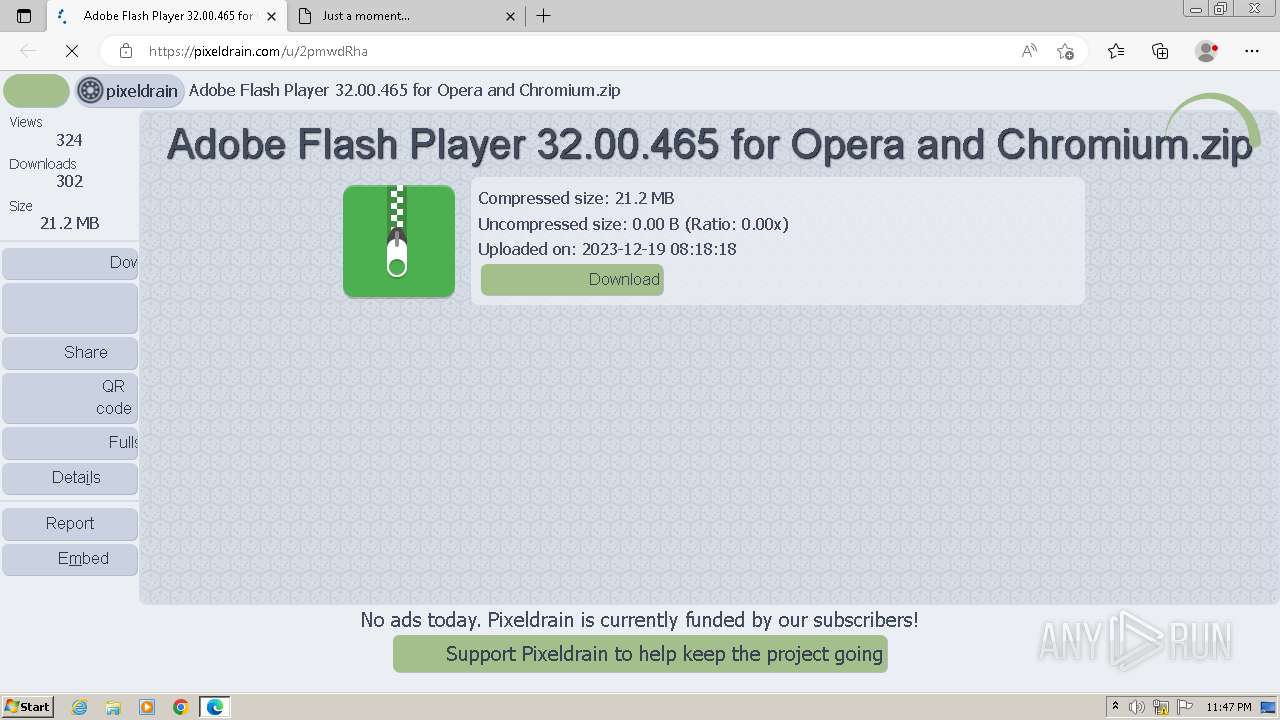
Task: Launch Internet Explorer from taskbar
Action: pos(80,707)
